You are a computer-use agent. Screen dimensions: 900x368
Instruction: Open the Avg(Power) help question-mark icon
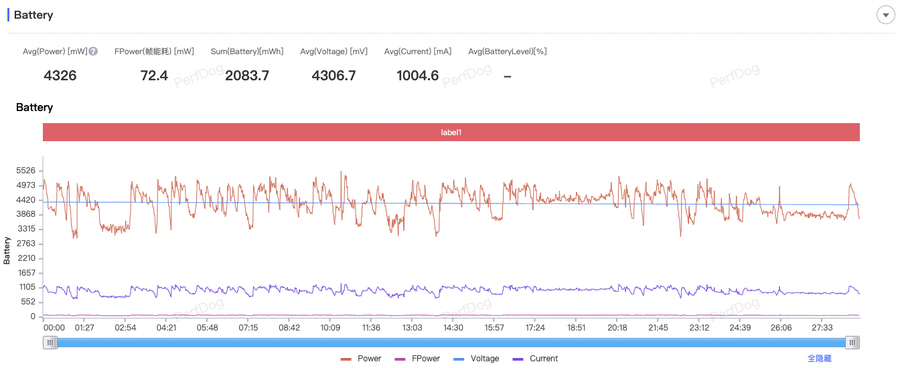click(93, 51)
